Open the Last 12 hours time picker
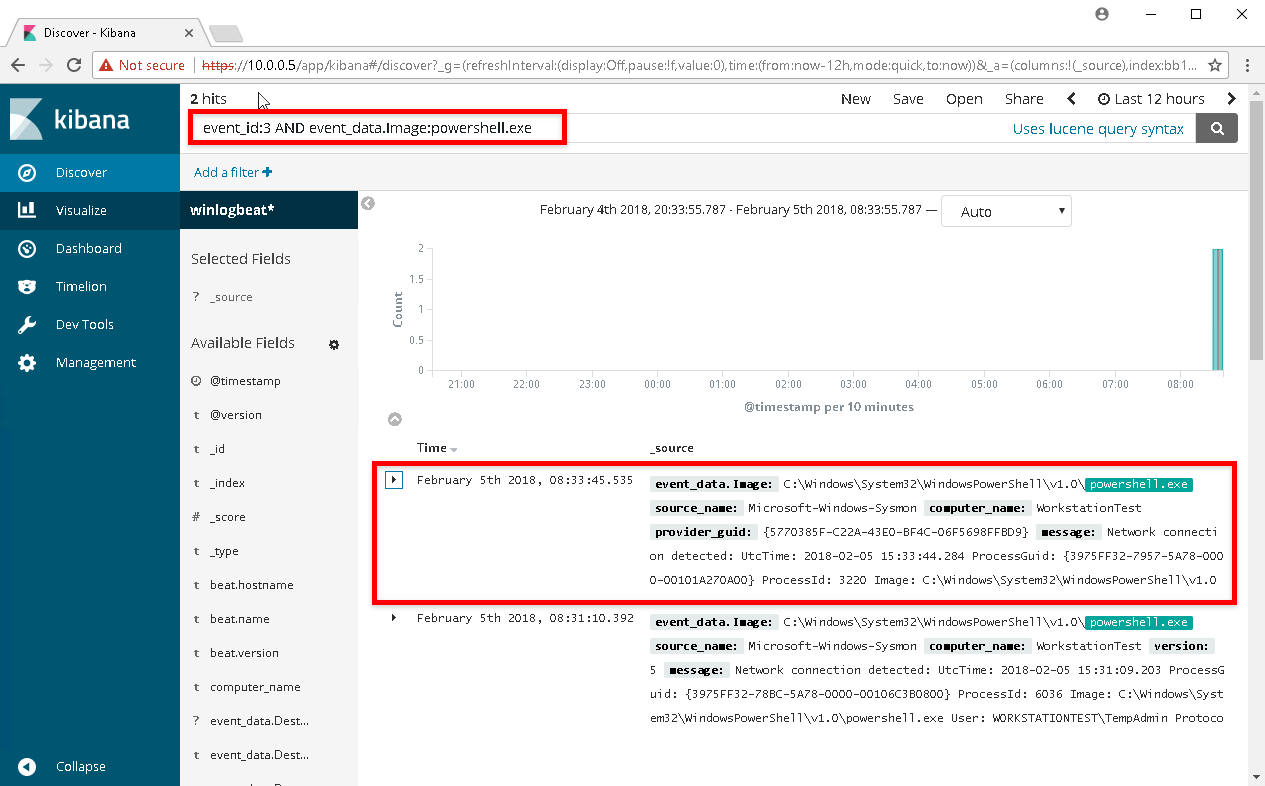The width and height of the screenshot is (1265, 786). (x=1151, y=99)
